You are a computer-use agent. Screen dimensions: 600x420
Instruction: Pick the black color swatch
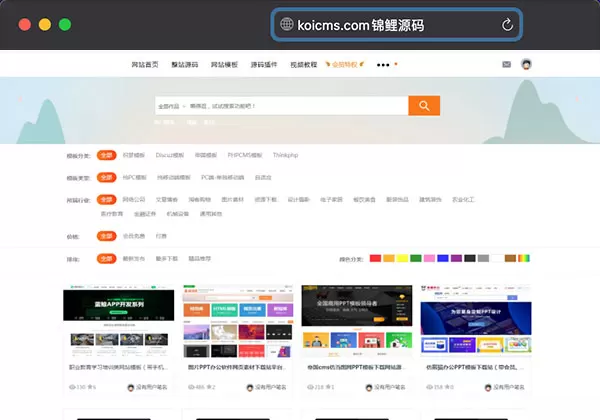(470, 259)
